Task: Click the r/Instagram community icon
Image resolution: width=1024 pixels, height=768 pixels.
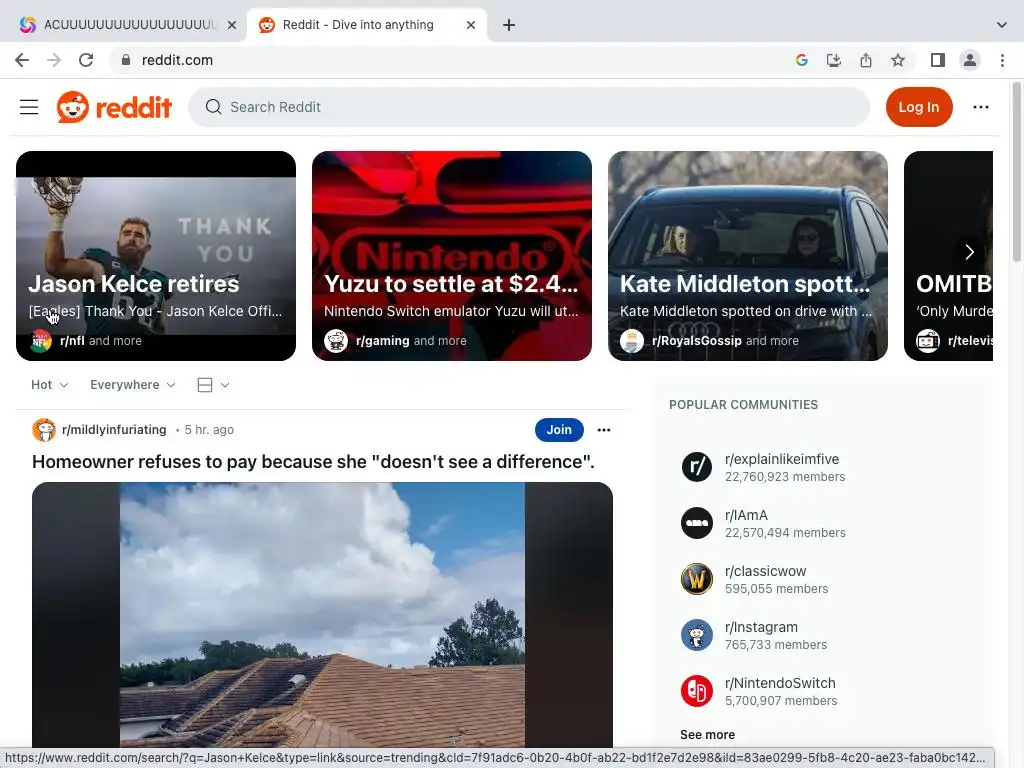Action: coord(697,635)
